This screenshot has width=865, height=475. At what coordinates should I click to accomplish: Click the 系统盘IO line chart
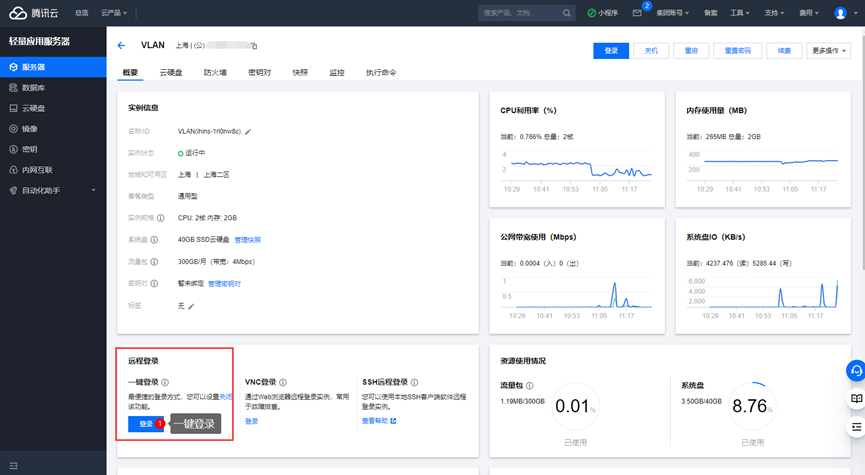(763, 298)
